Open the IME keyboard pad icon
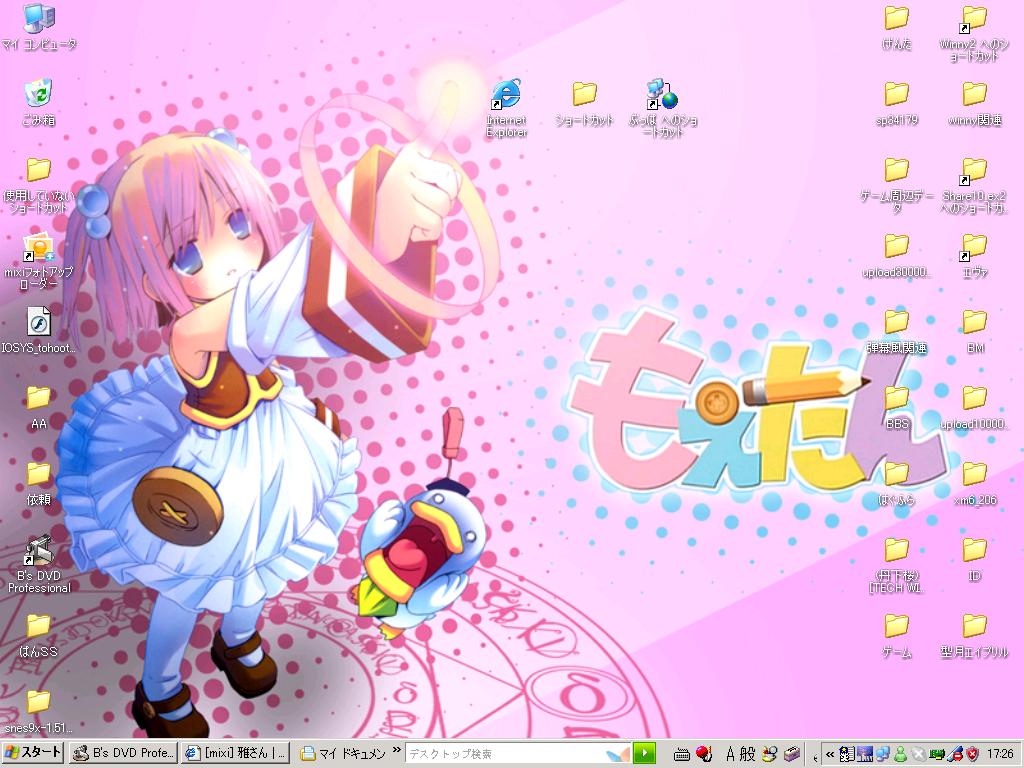The height and width of the screenshot is (768, 1024). [682, 754]
